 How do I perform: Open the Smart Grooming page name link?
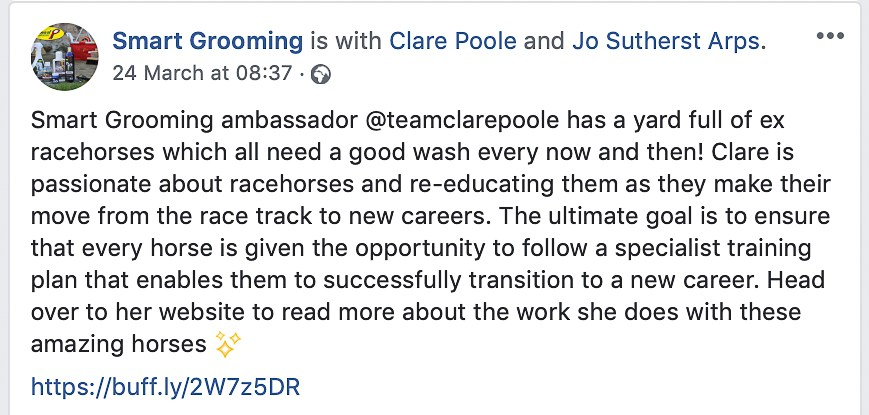pos(207,41)
